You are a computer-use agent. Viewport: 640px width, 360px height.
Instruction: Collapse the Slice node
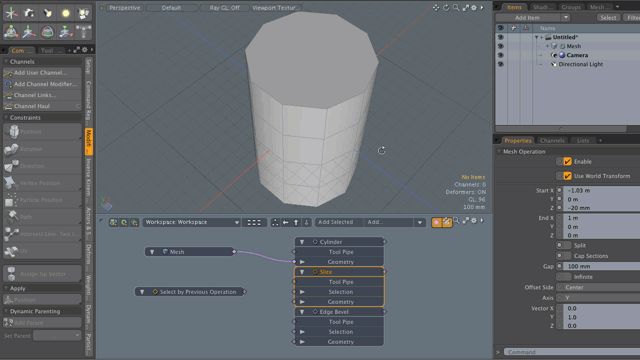(302, 272)
